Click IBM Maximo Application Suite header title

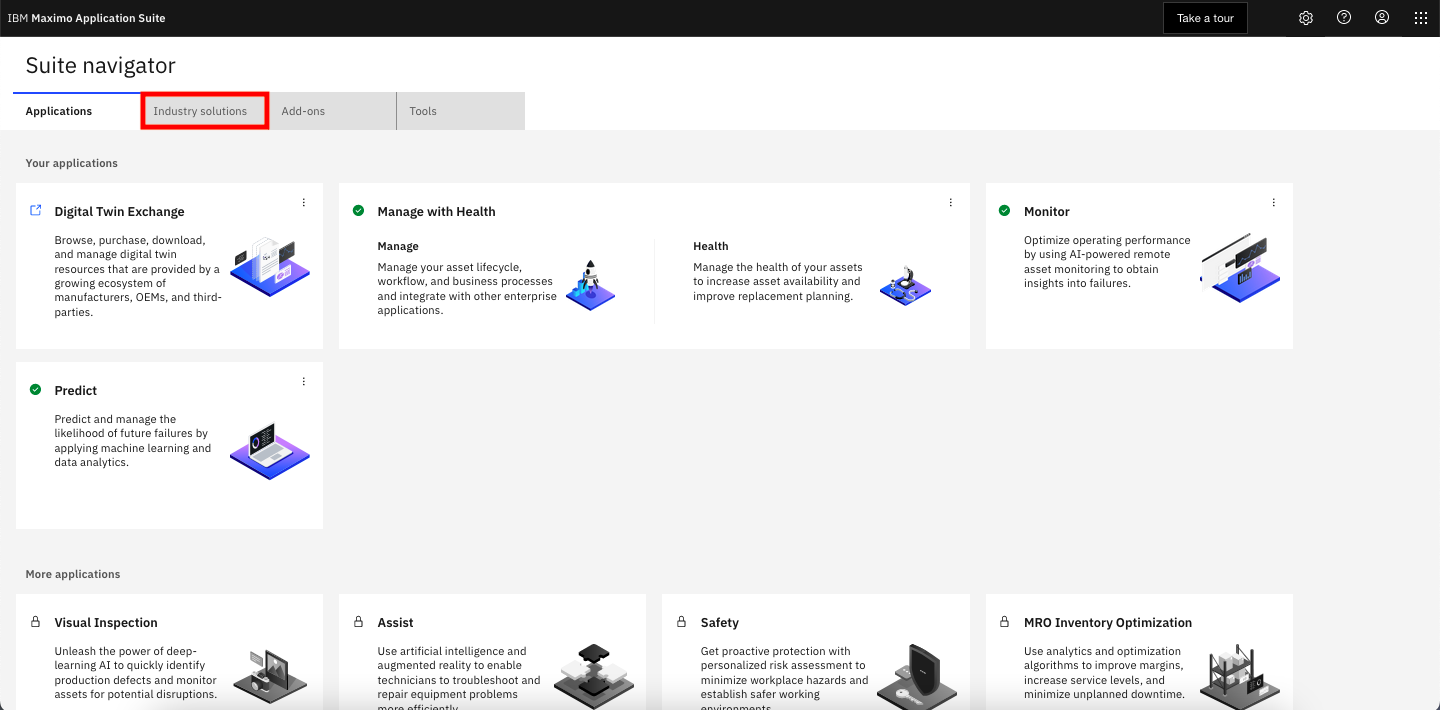pyautogui.click(x=87, y=18)
